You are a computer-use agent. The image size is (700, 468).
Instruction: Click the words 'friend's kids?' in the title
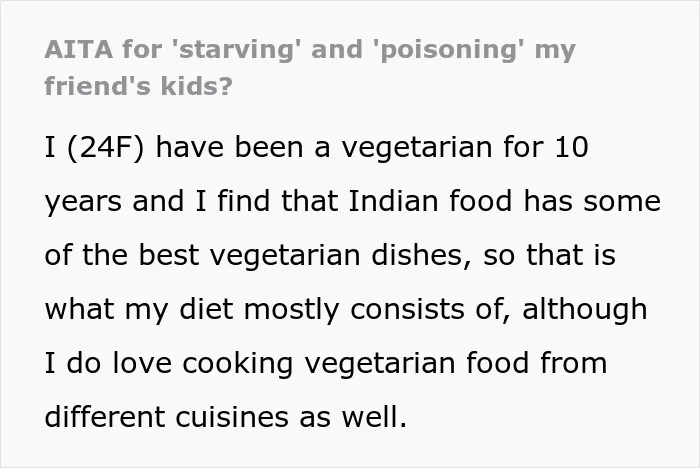click(138, 85)
